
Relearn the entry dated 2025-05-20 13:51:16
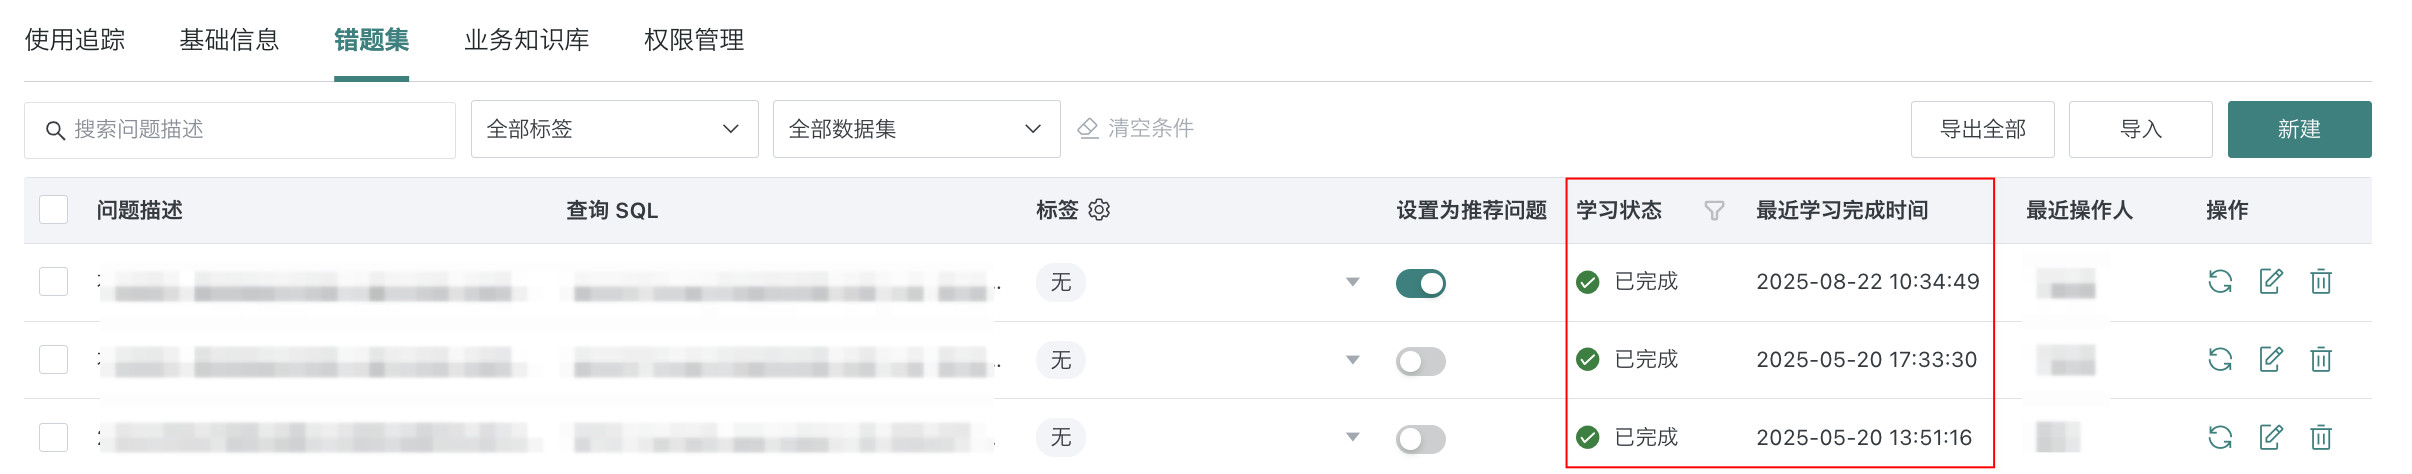coord(2220,438)
